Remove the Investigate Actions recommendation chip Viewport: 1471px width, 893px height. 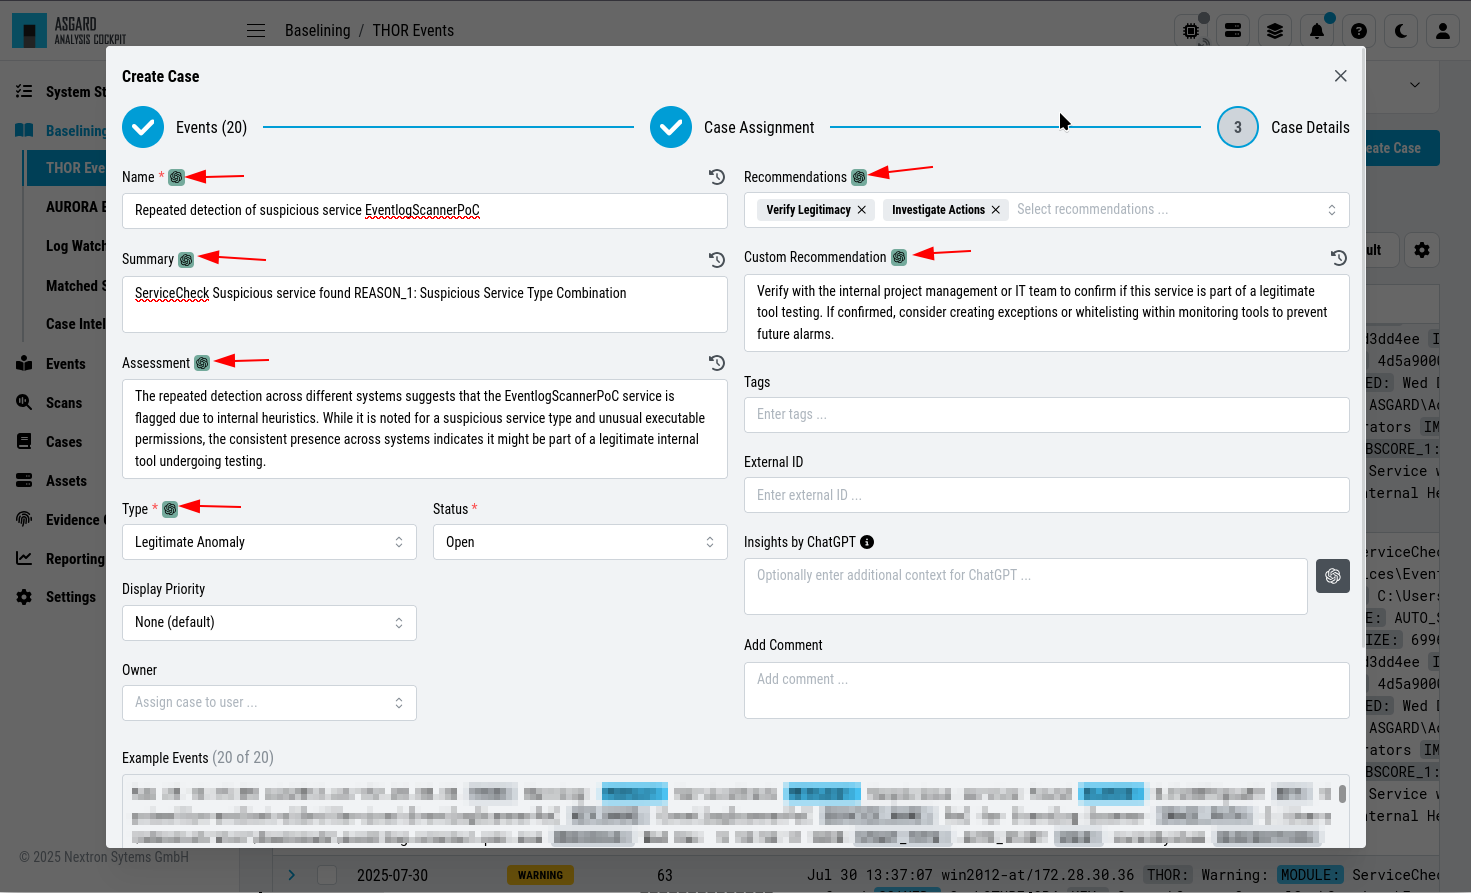click(996, 210)
